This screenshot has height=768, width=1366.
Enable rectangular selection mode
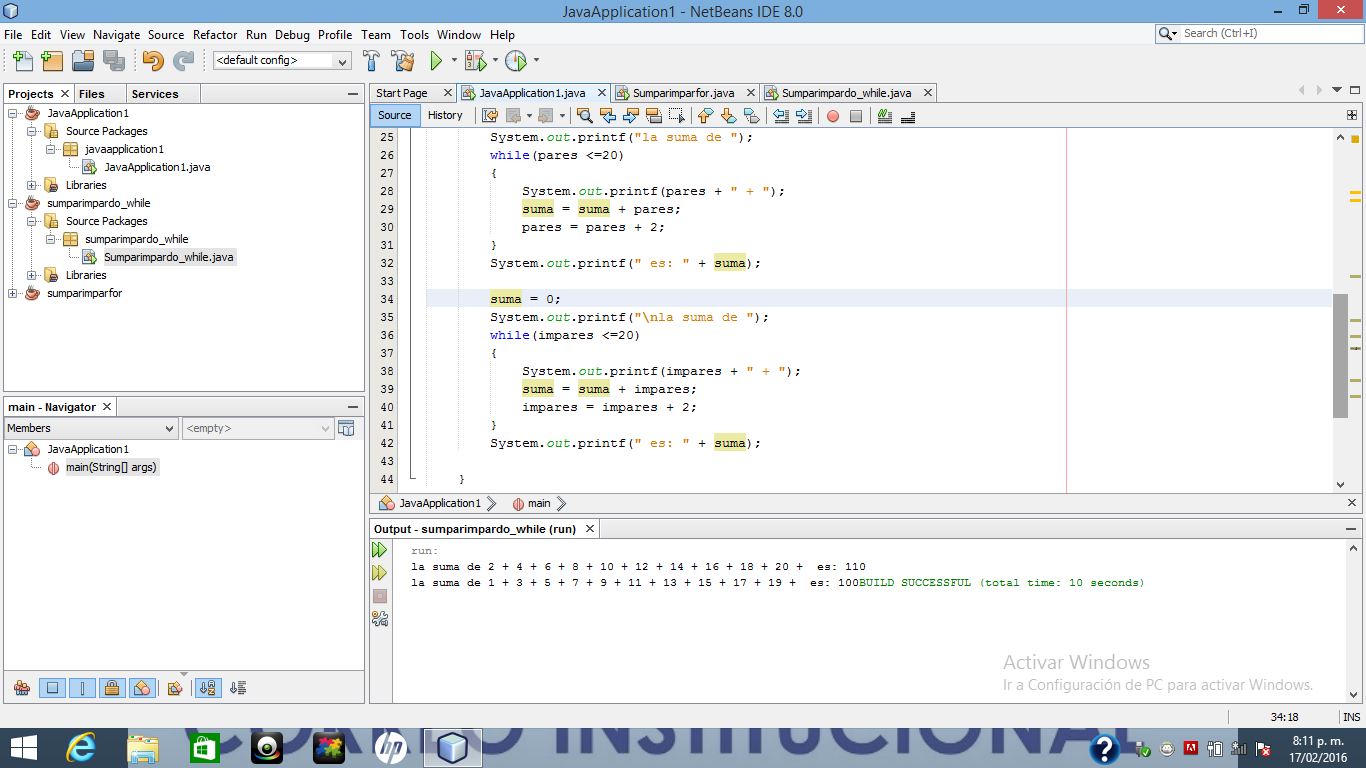point(678,116)
